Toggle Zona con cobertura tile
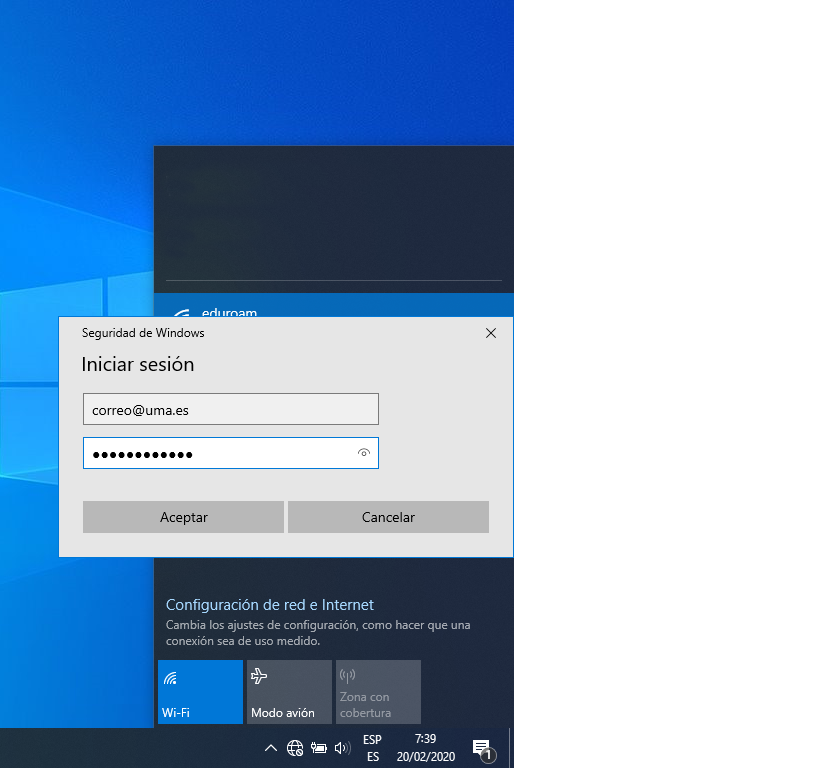The width and height of the screenshot is (819, 768). (378, 692)
